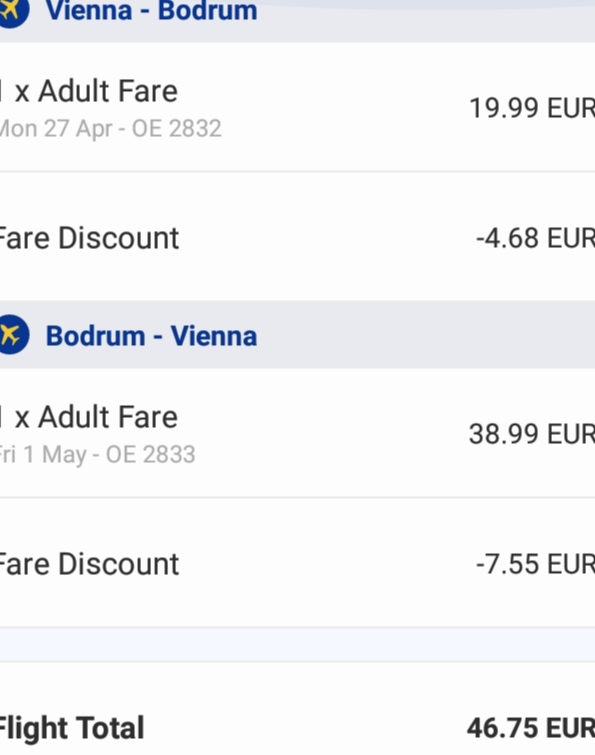Click the 38.99 EUR return fare price
This screenshot has width=595, height=755.
pyautogui.click(x=532, y=434)
